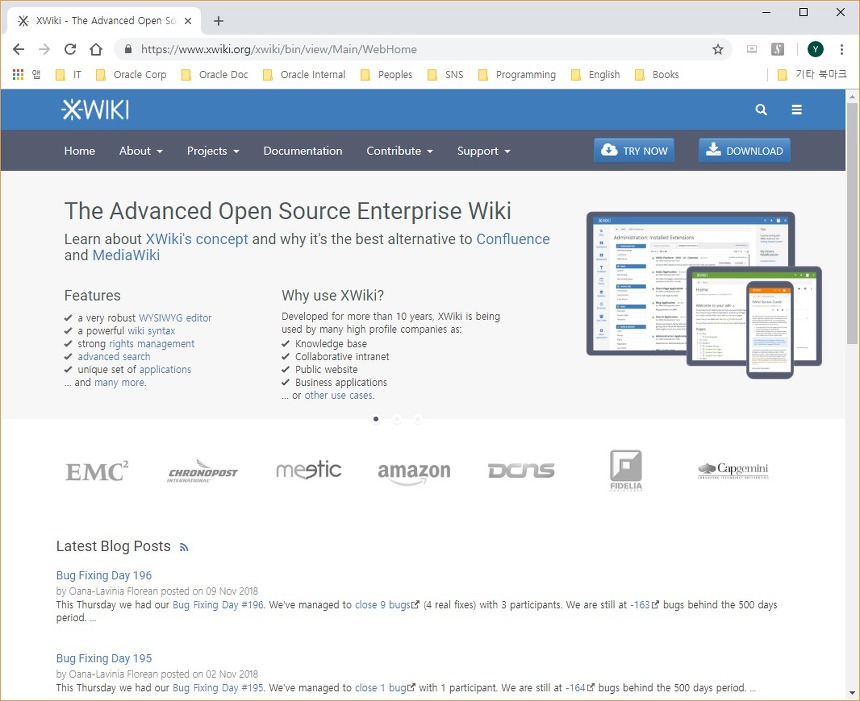Viewport: 860px width, 701px height.
Task: Go to Home in navigation bar
Action: tap(80, 151)
